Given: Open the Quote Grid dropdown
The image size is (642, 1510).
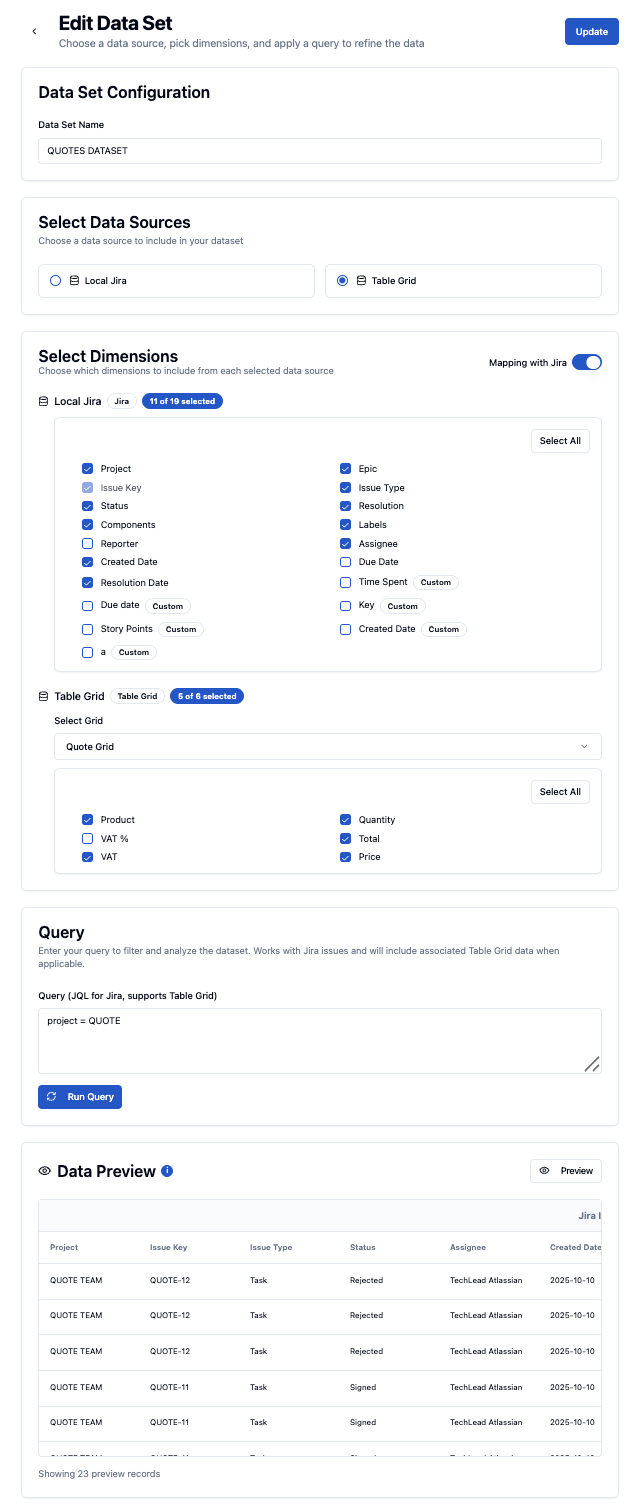Looking at the screenshot, I should [x=328, y=747].
